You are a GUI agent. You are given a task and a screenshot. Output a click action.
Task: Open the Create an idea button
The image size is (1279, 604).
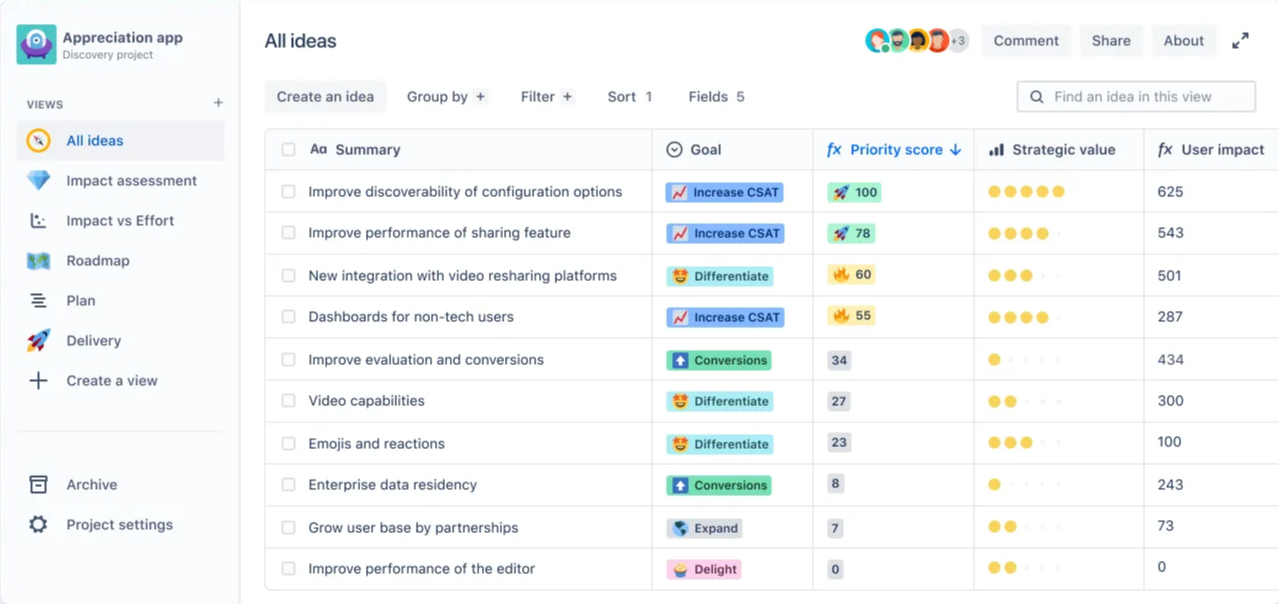pyautogui.click(x=325, y=96)
